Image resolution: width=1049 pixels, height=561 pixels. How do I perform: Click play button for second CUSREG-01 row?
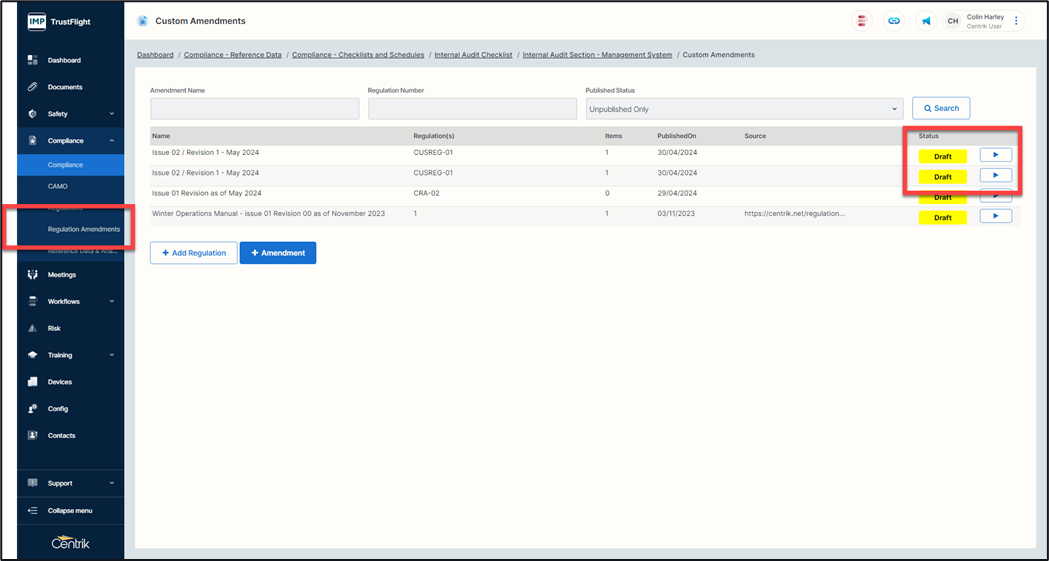995,175
